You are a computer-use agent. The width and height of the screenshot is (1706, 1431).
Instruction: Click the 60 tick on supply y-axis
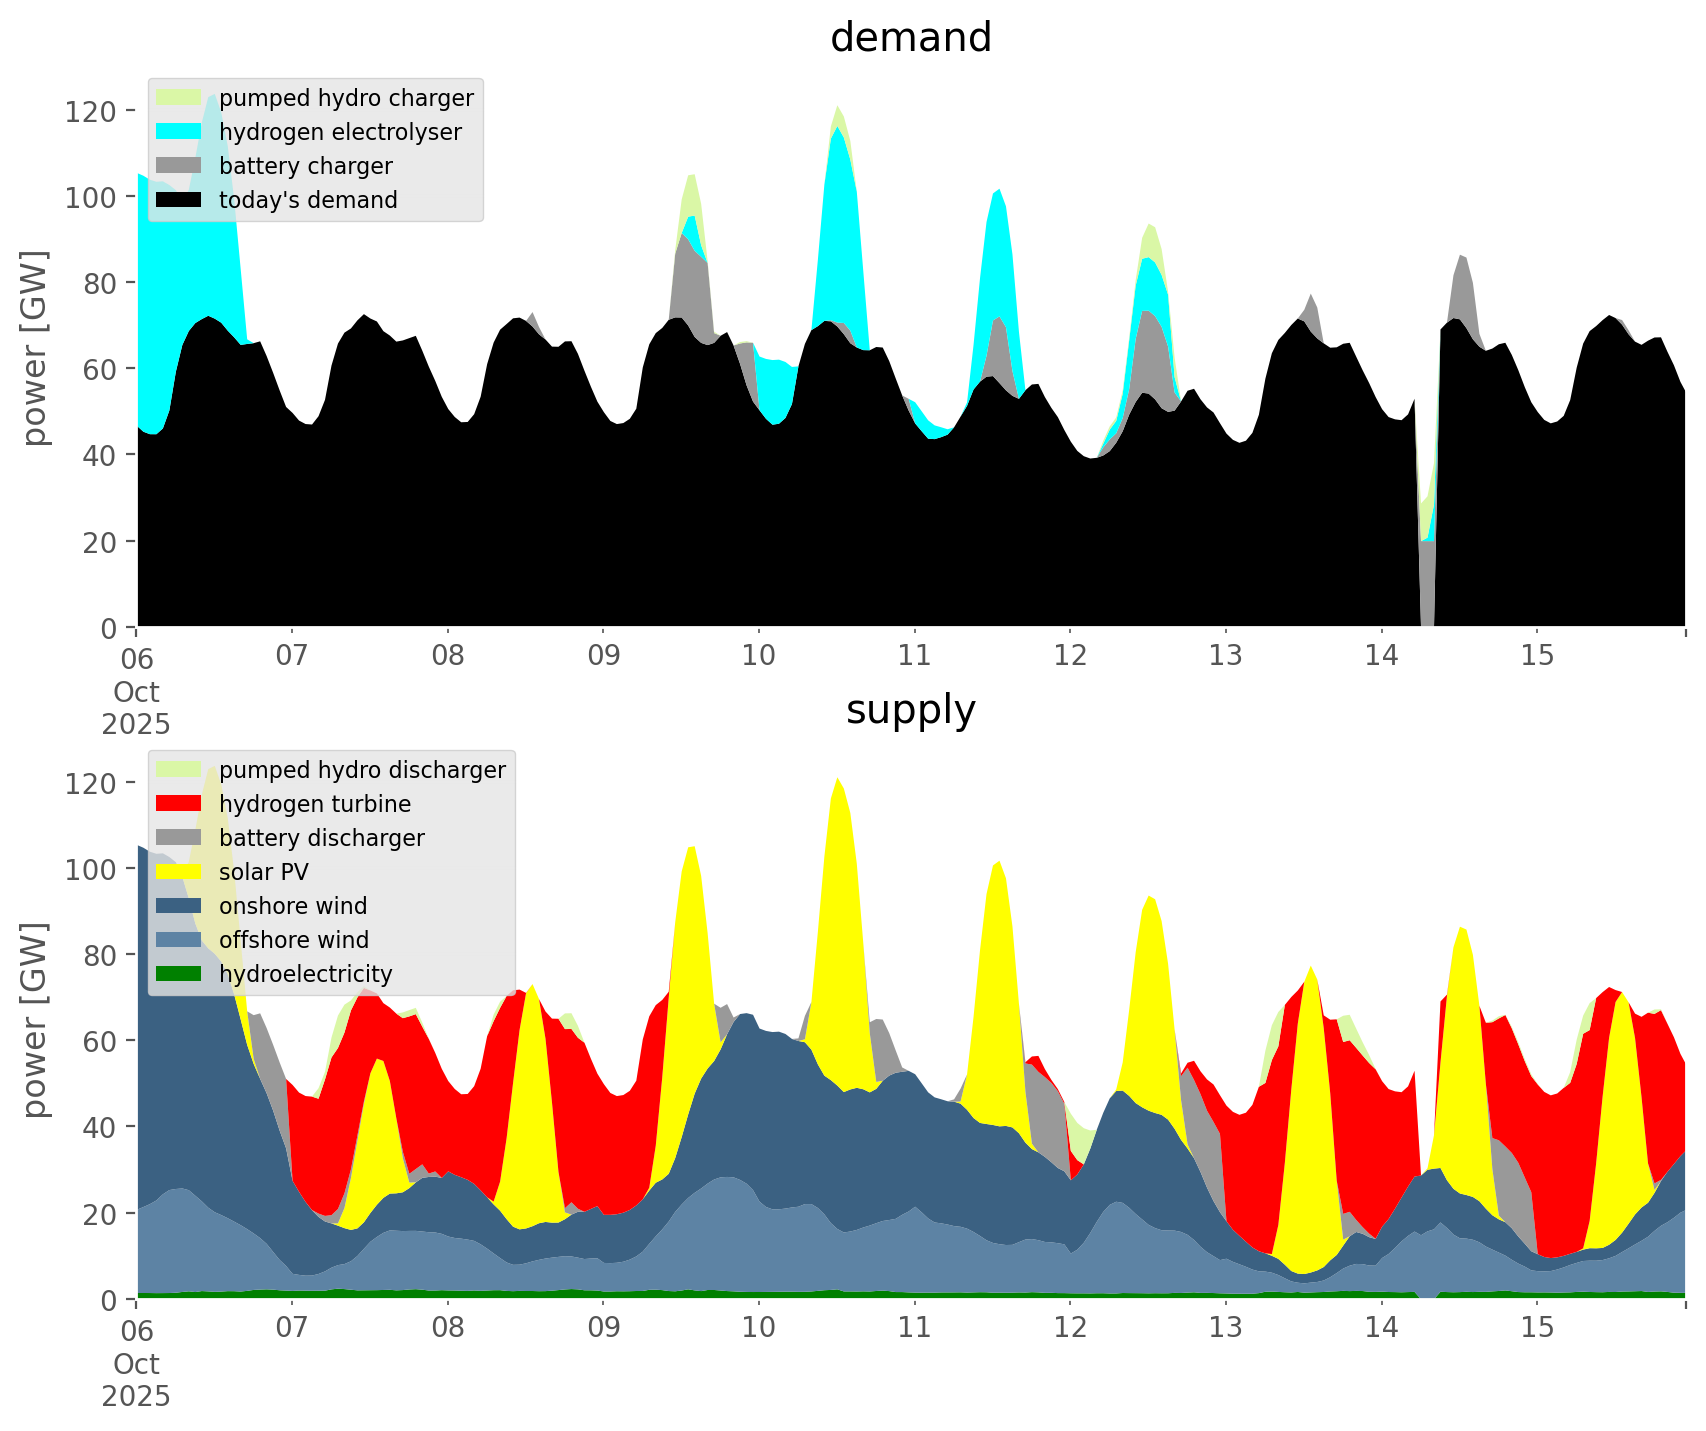click(100, 1041)
